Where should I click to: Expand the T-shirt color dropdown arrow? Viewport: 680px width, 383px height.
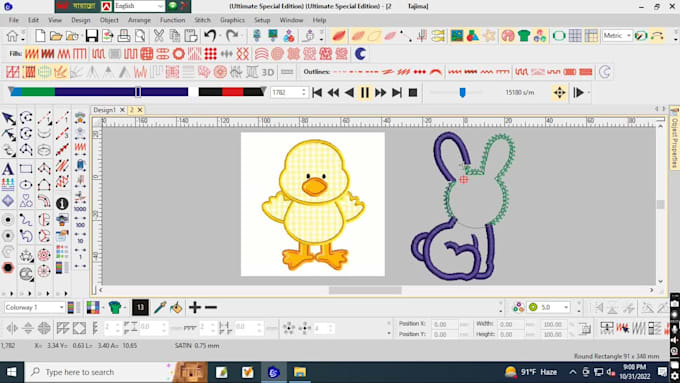[x=125, y=307]
